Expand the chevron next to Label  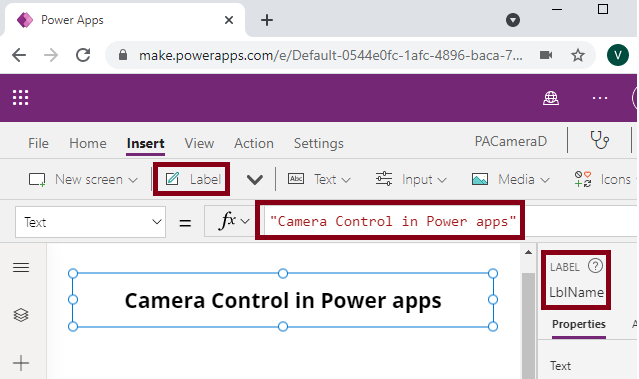255,180
